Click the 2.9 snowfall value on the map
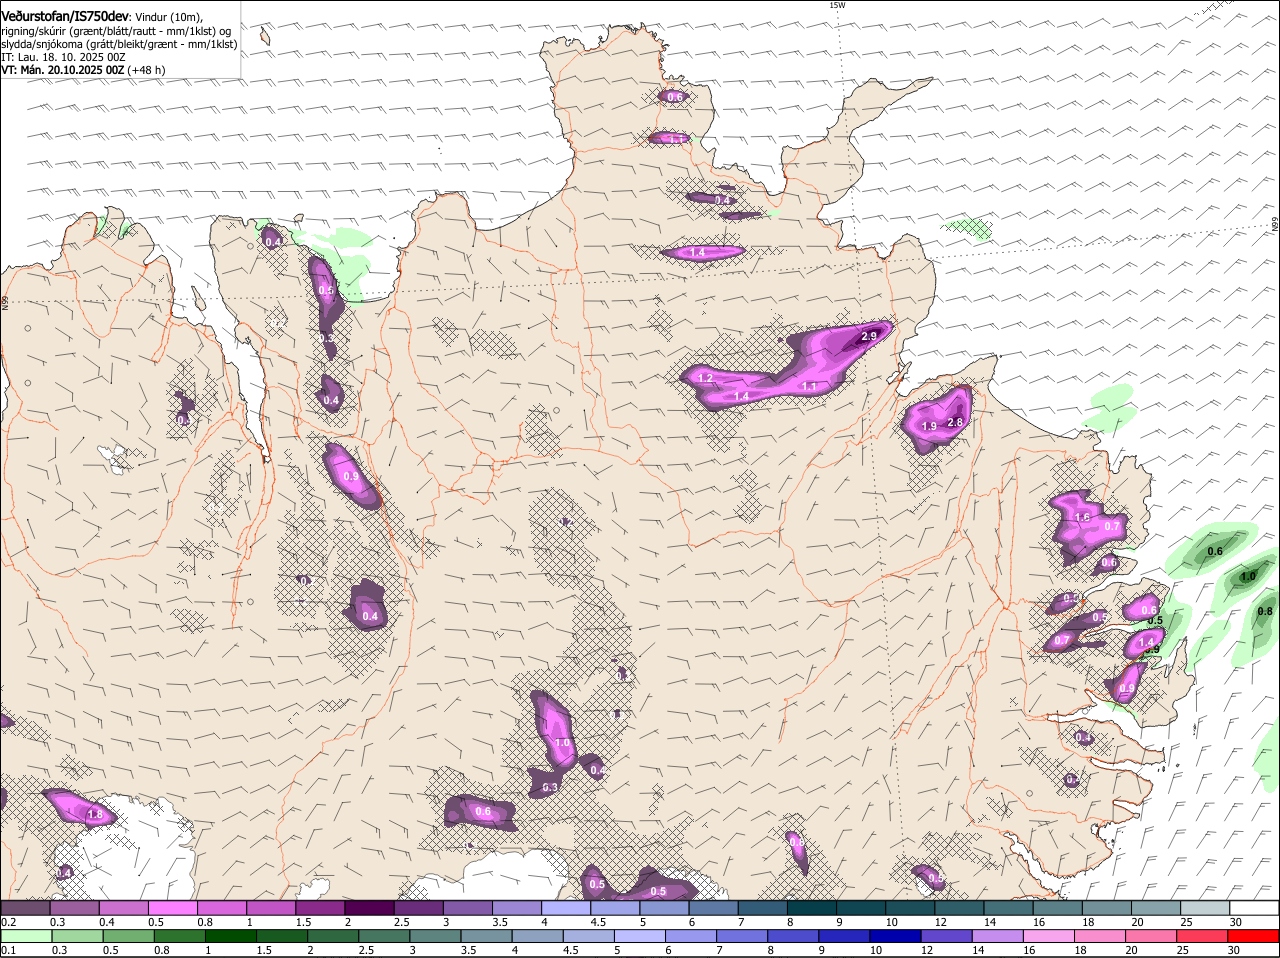The image size is (1280, 958). pos(869,336)
